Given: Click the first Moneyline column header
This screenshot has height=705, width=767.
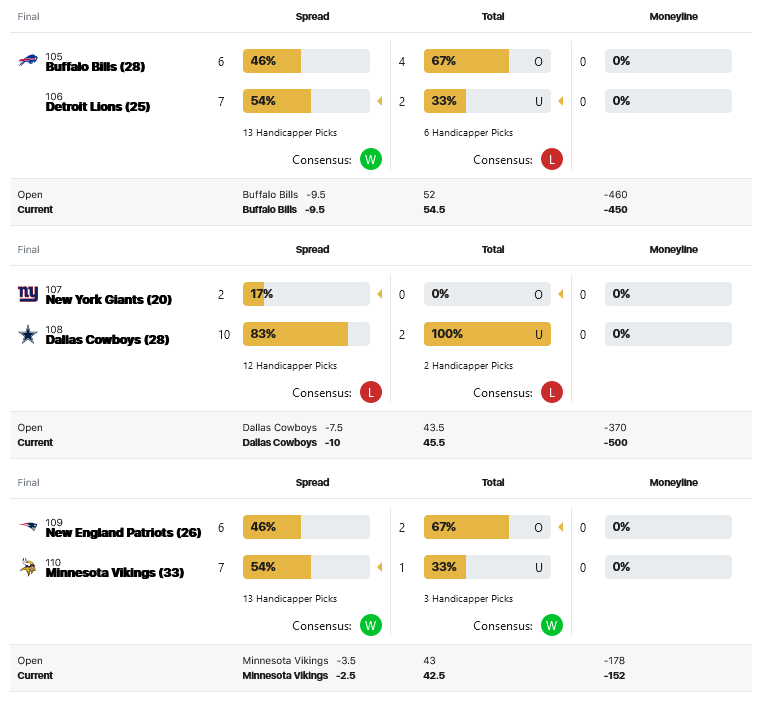Looking at the screenshot, I should point(674,17).
